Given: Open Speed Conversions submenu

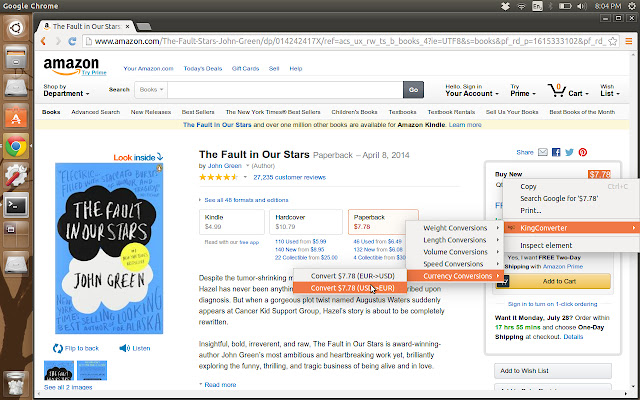Looking at the screenshot, I should point(453,264).
